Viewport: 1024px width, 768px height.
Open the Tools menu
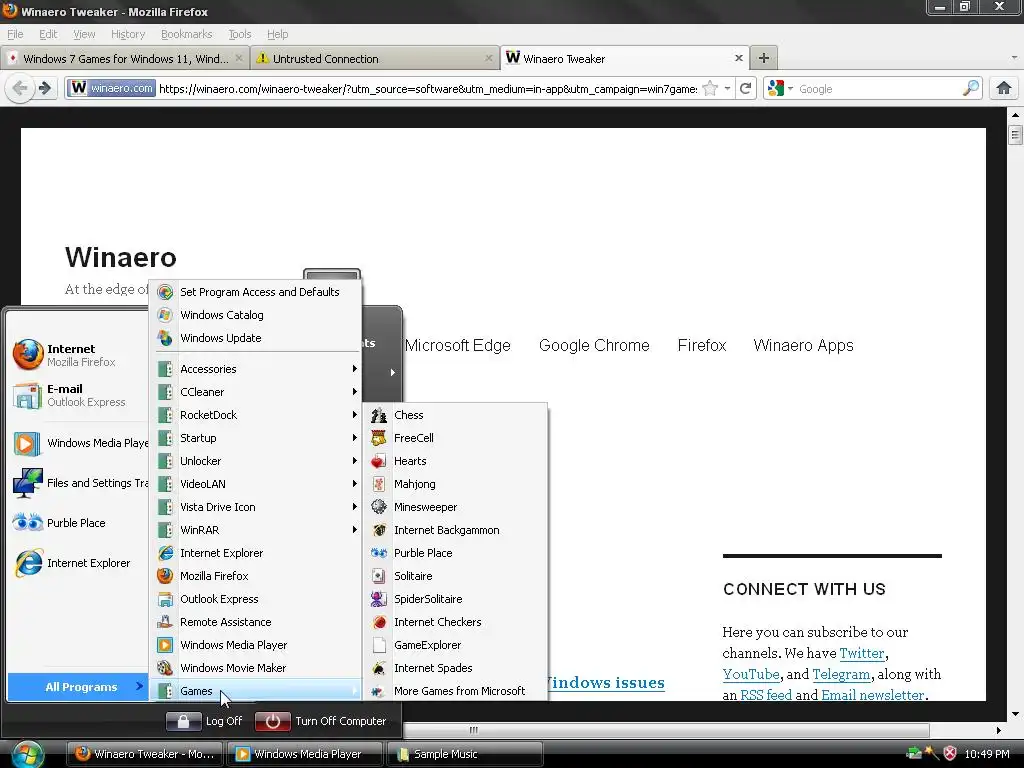240,34
